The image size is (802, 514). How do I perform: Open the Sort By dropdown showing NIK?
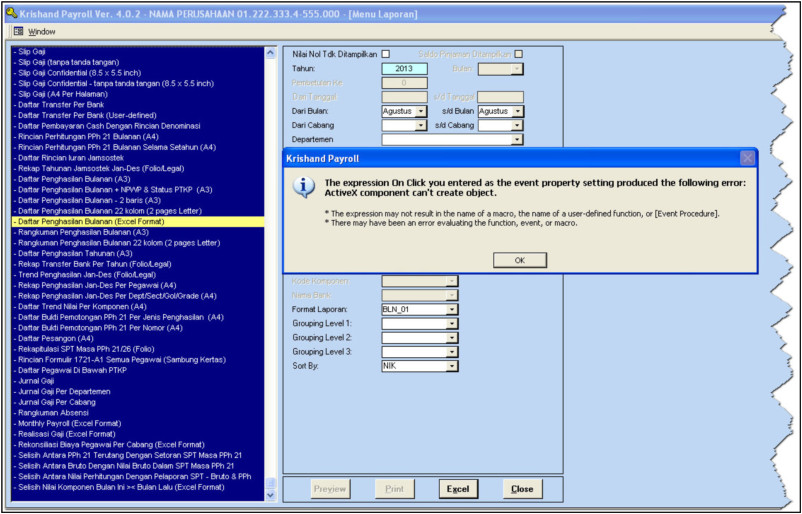point(452,366)
